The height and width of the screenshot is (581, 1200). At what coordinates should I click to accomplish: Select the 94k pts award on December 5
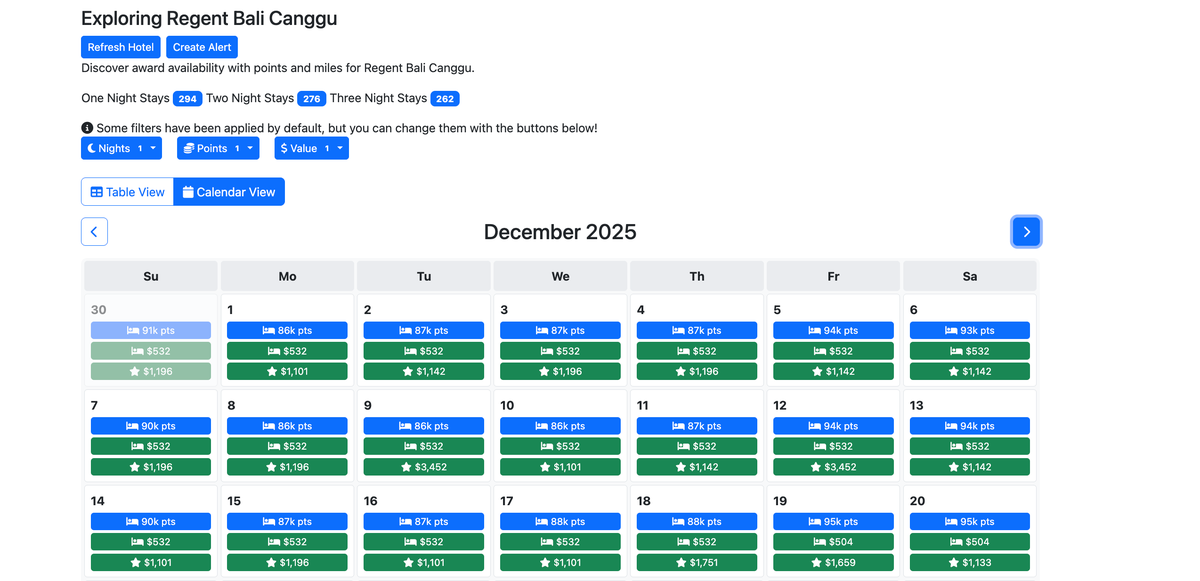[833, 331]
